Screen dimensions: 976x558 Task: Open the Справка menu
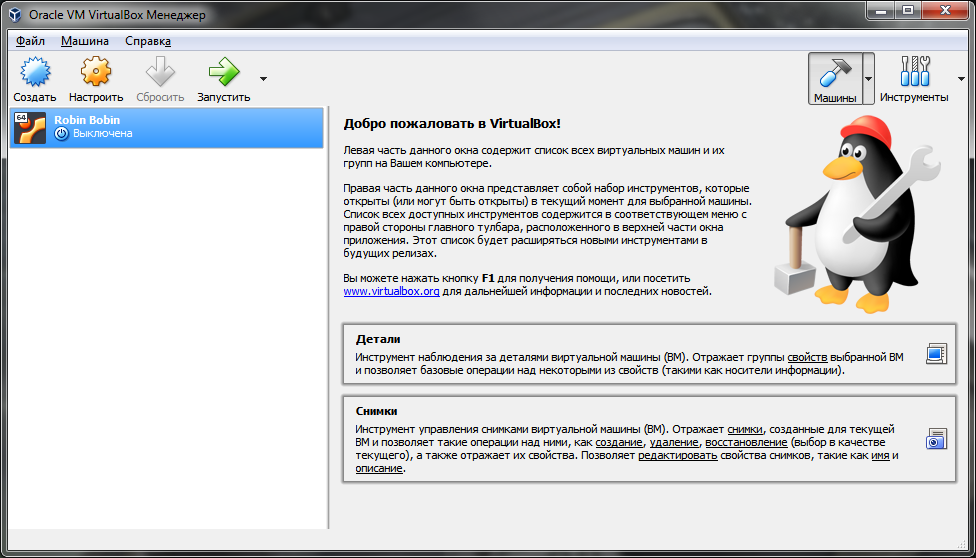tap(148, 41)
